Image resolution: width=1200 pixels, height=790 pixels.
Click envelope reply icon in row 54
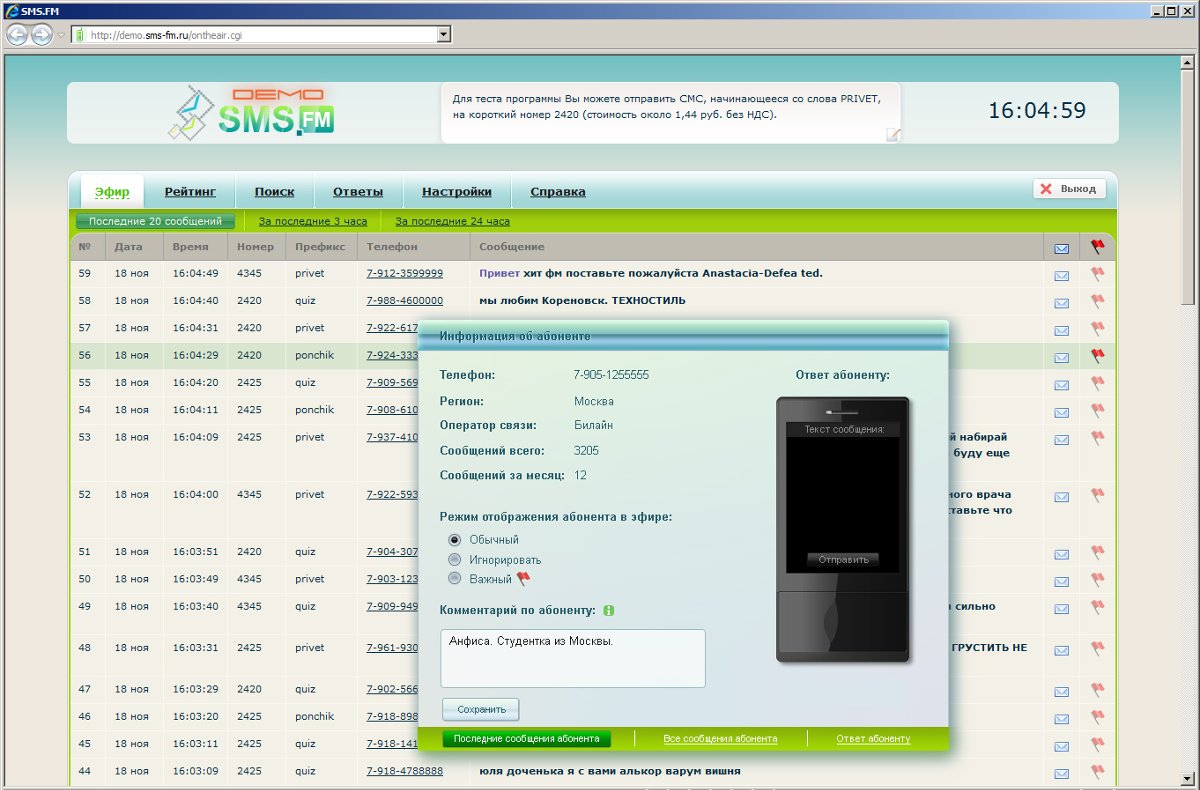click(x=1061, y=412)
